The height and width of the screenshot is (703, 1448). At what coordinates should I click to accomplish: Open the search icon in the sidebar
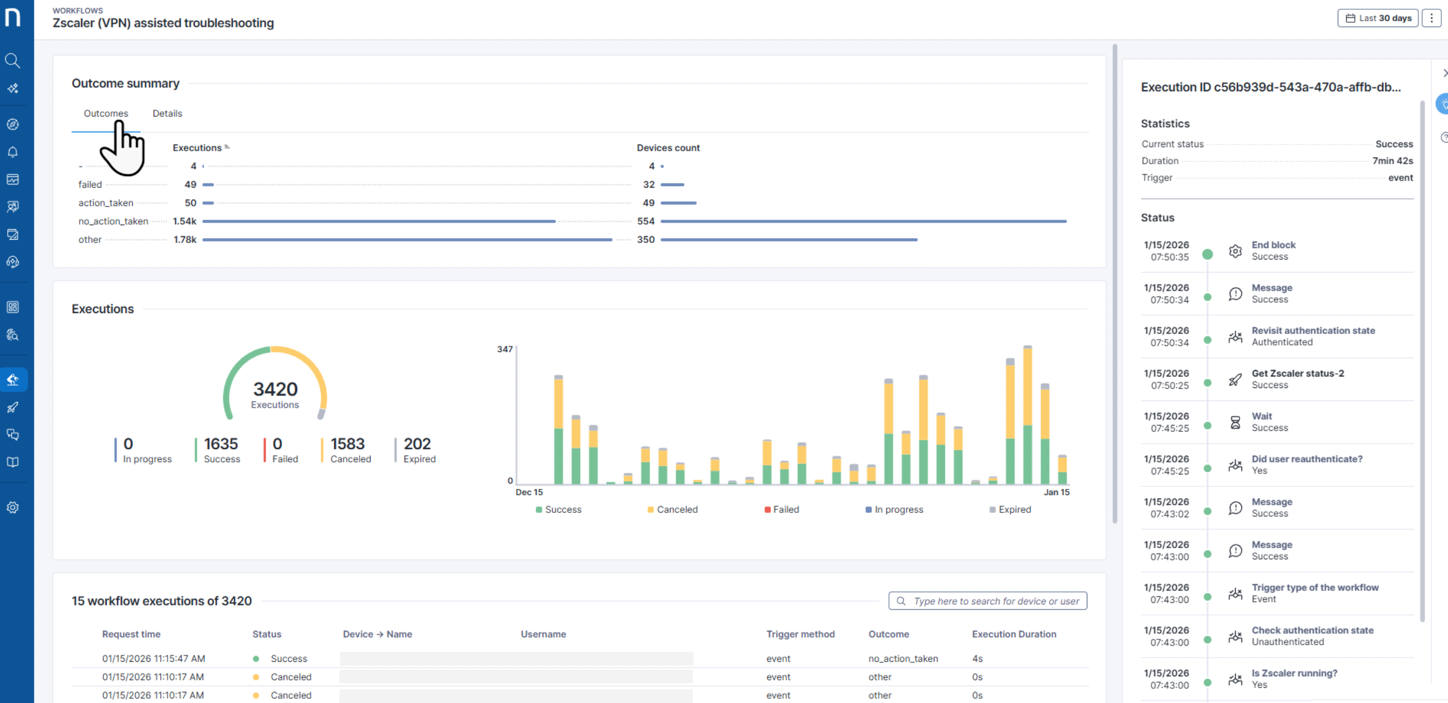13,61
